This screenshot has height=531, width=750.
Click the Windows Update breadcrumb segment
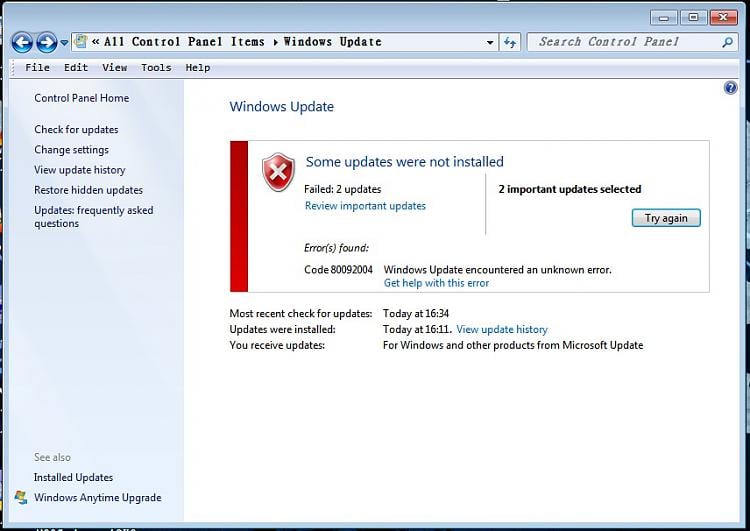coord(332,42)
